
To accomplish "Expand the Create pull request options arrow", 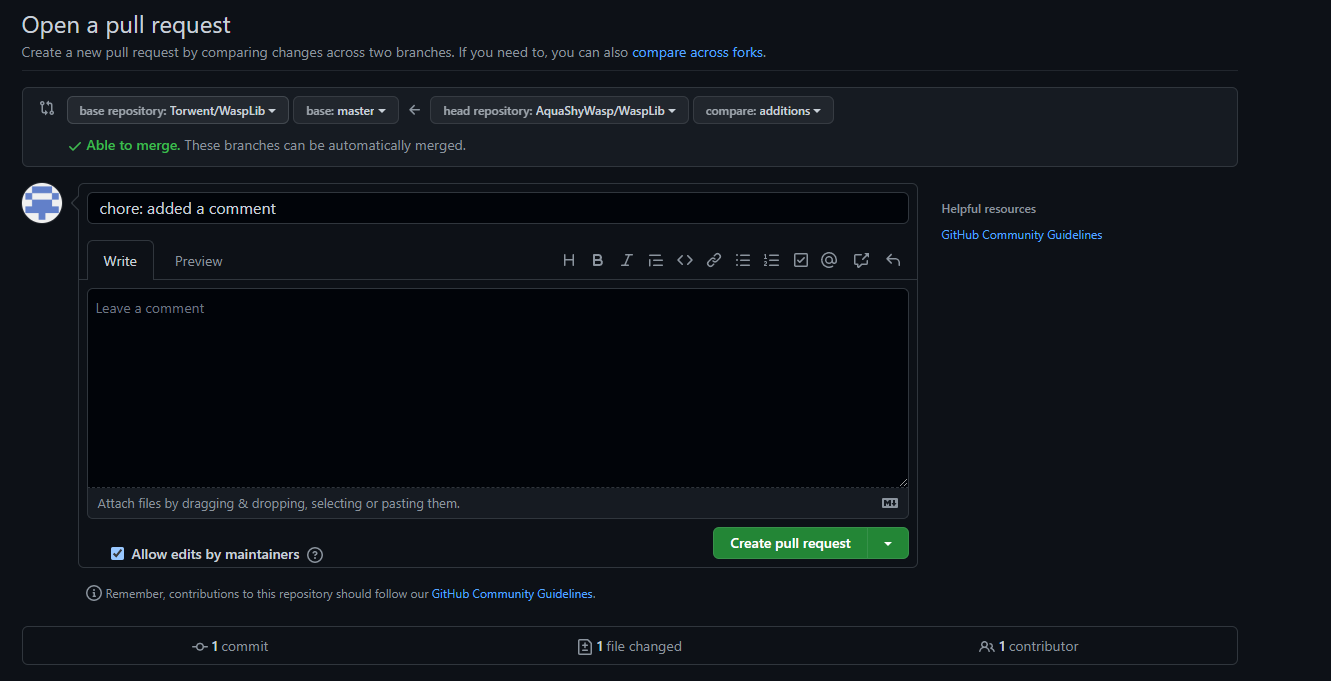I will pos(888,543).
